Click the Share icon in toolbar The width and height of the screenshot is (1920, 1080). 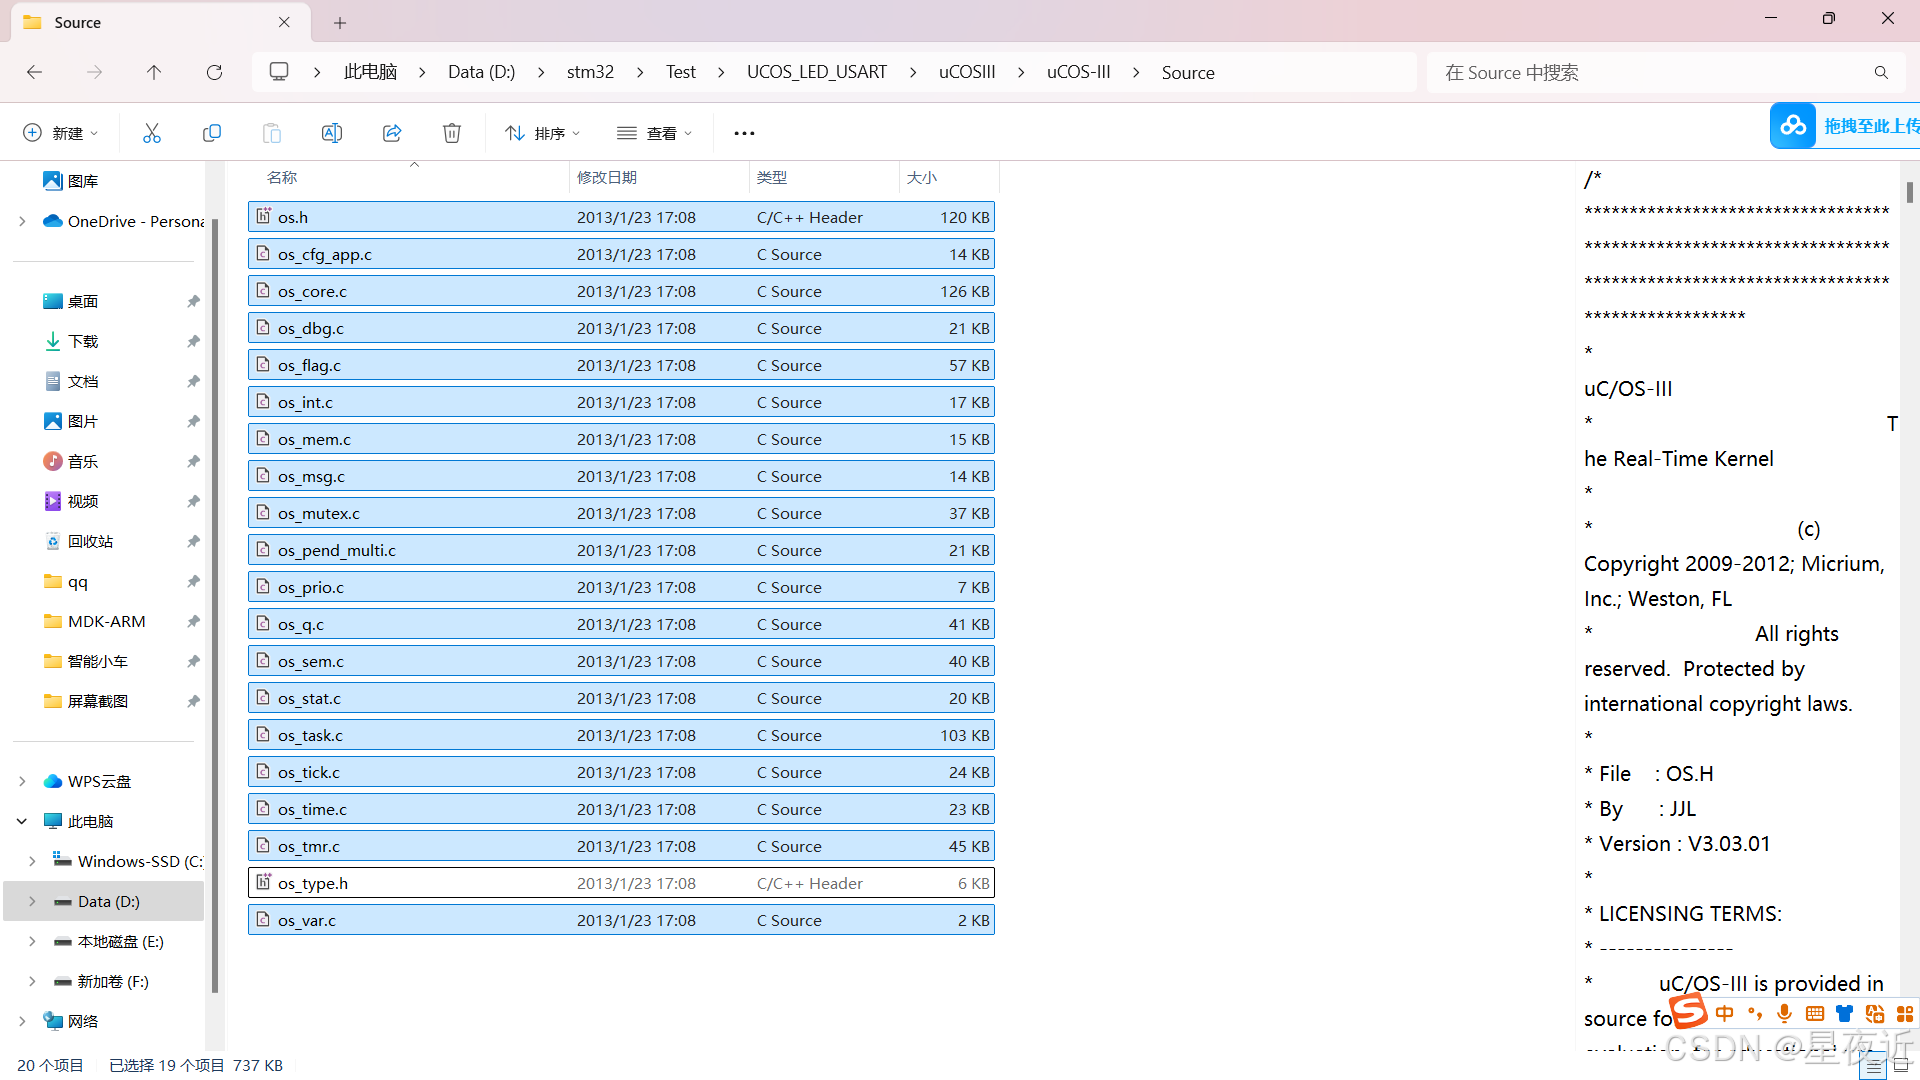click(x=392, y=133)
